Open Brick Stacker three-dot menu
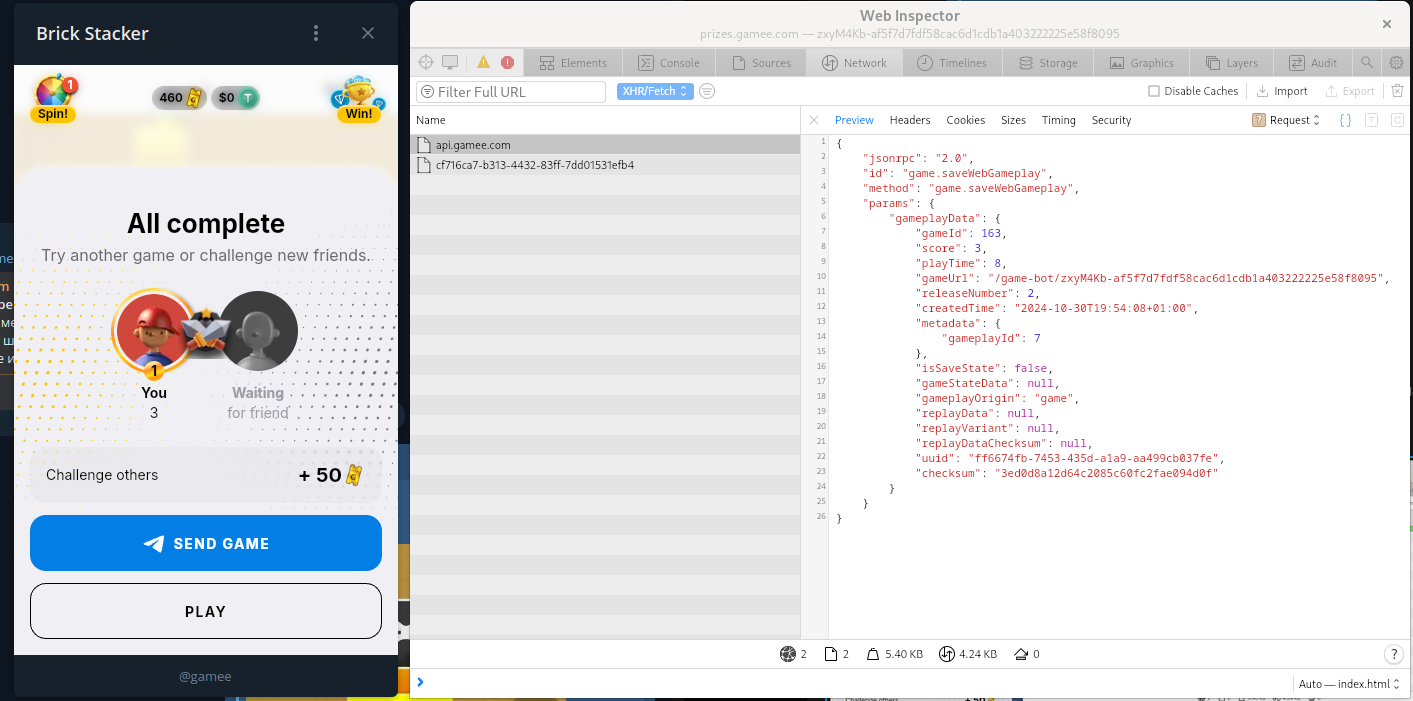Image resolution: width=1413 pixels, height=701 pixels. (x=316, y=33)
